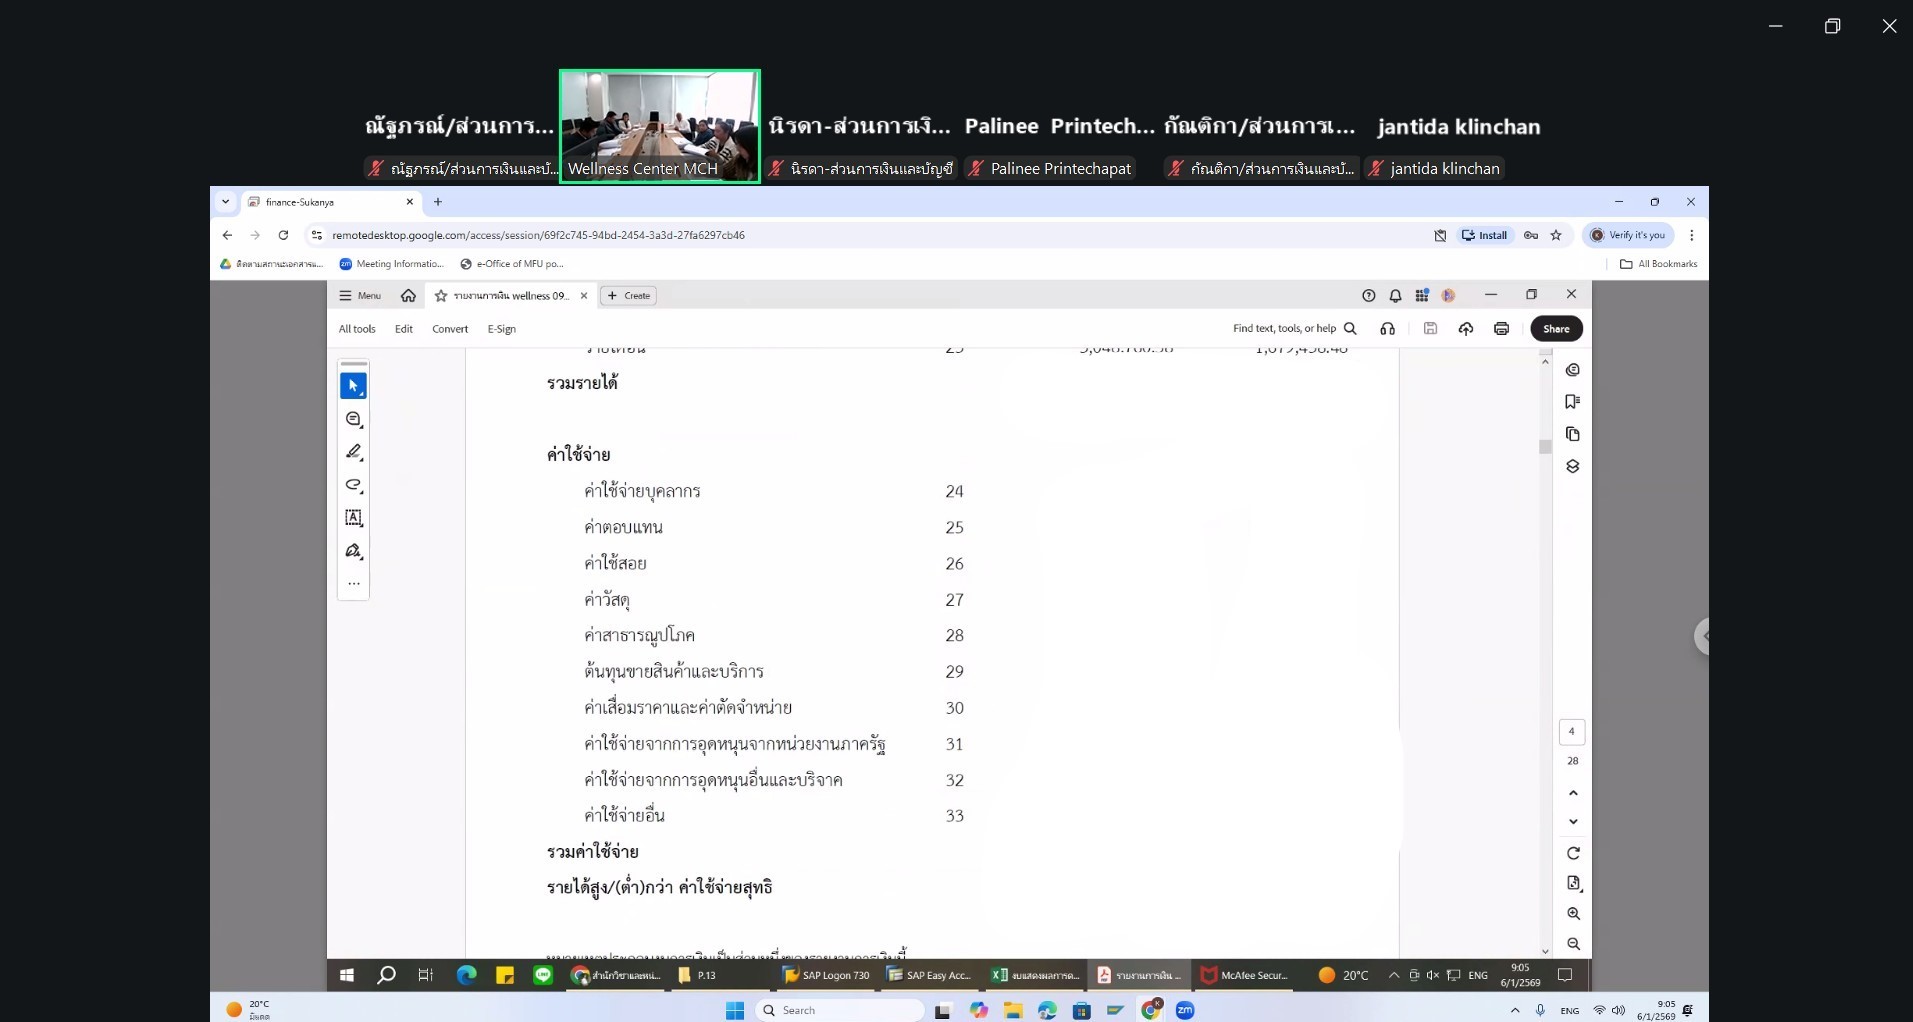Select the text box tool

353,518
